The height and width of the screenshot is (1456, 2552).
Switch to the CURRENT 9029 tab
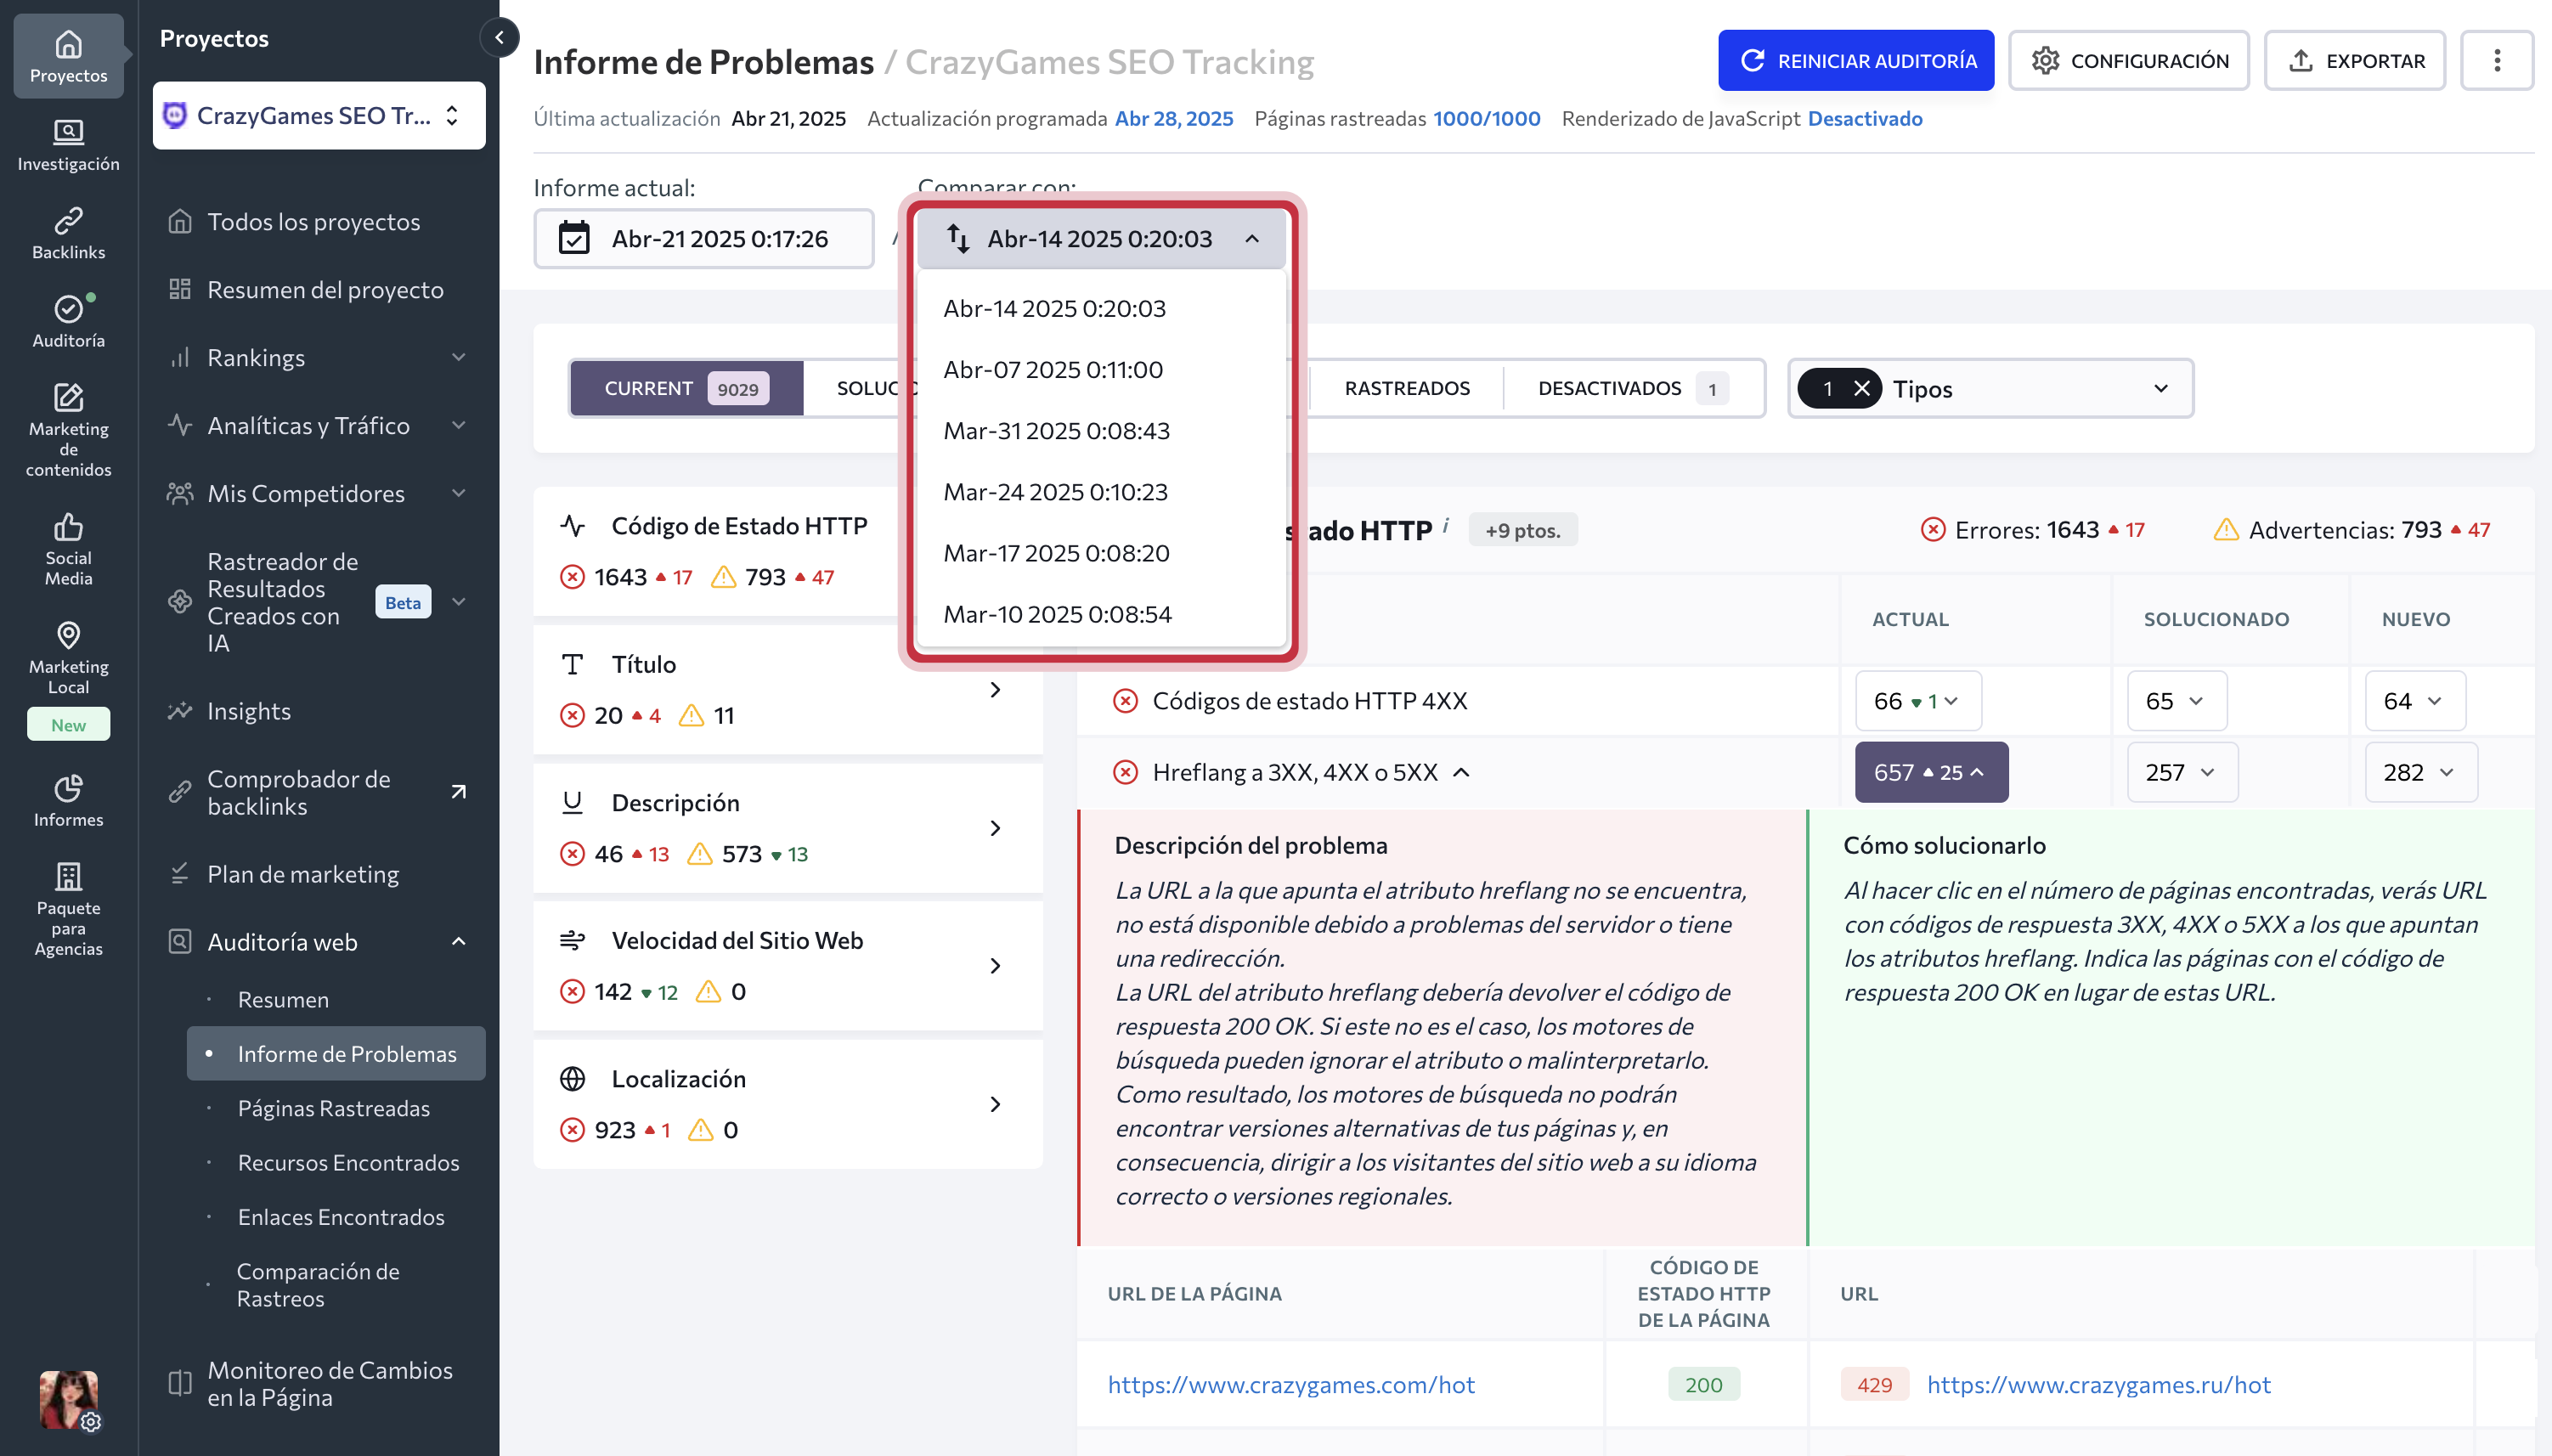pyautogui.click(x=686, y=388)
